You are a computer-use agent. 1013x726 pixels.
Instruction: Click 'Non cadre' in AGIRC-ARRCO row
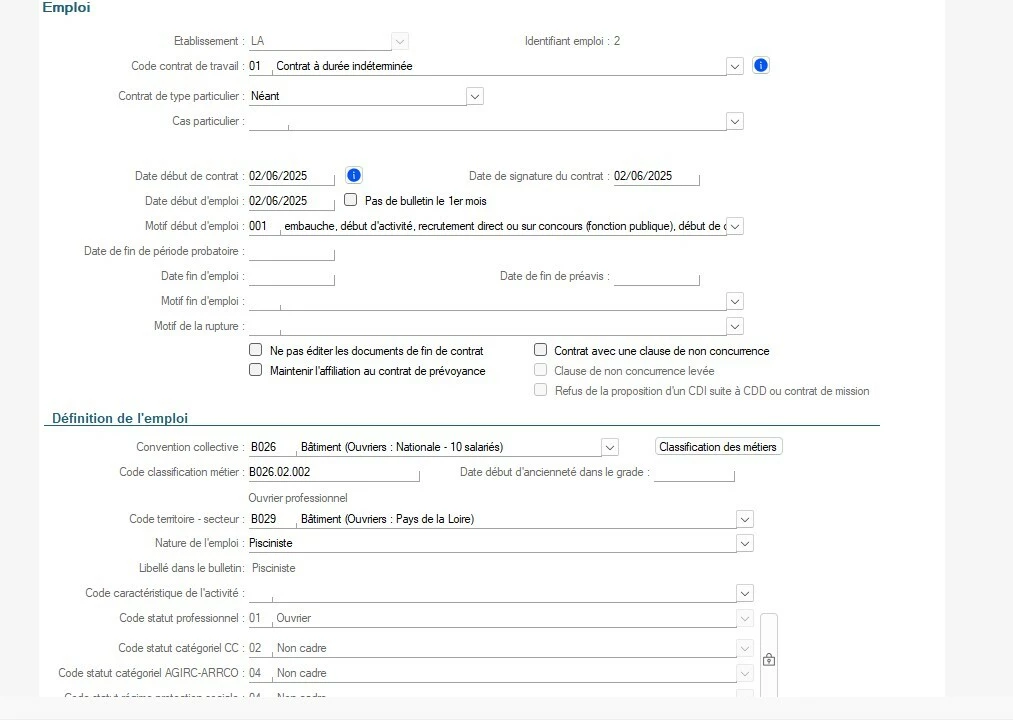pyautogui.click(x=302, y=673)
